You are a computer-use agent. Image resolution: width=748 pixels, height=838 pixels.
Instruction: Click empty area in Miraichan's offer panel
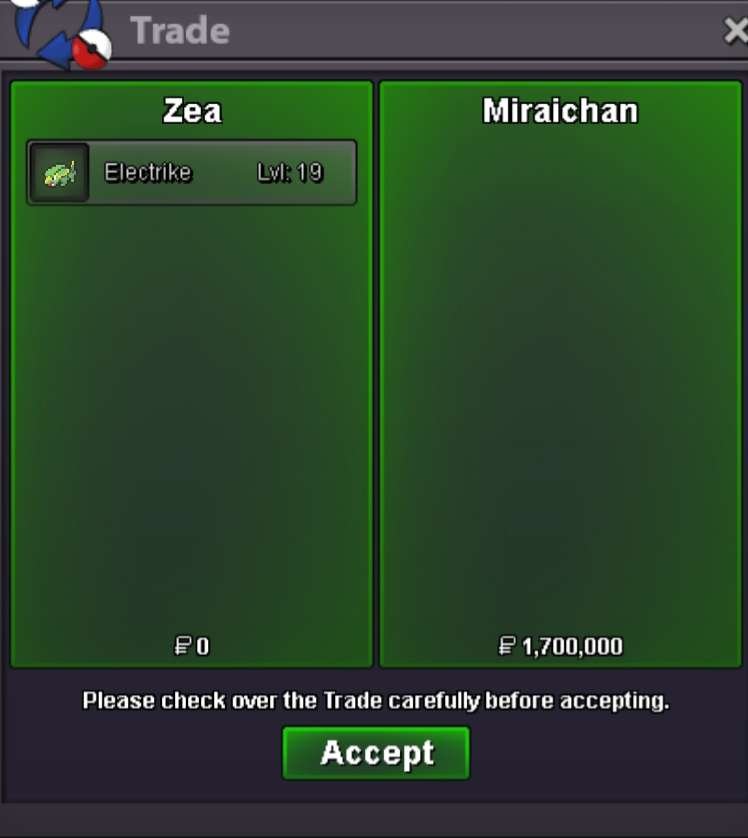560,374
